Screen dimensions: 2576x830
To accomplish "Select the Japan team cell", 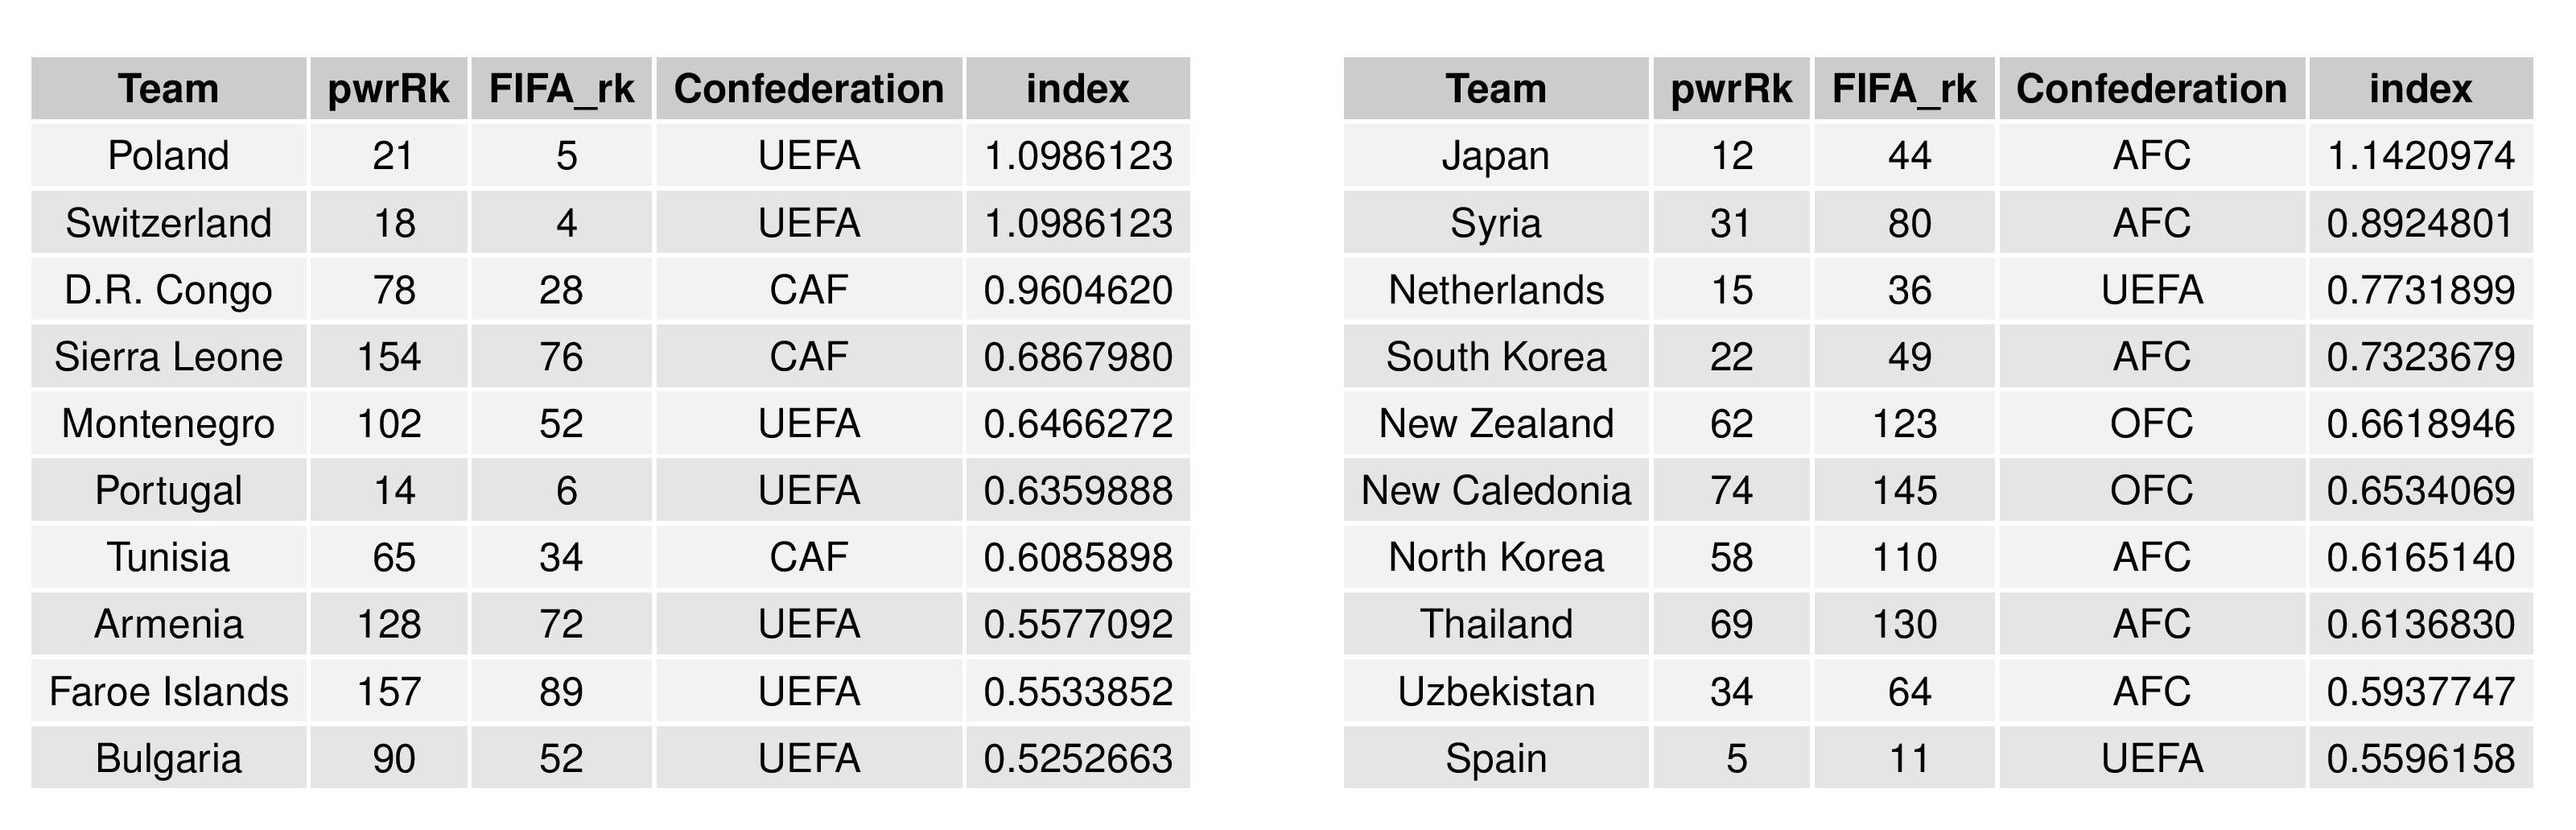I will point(1495,156).
